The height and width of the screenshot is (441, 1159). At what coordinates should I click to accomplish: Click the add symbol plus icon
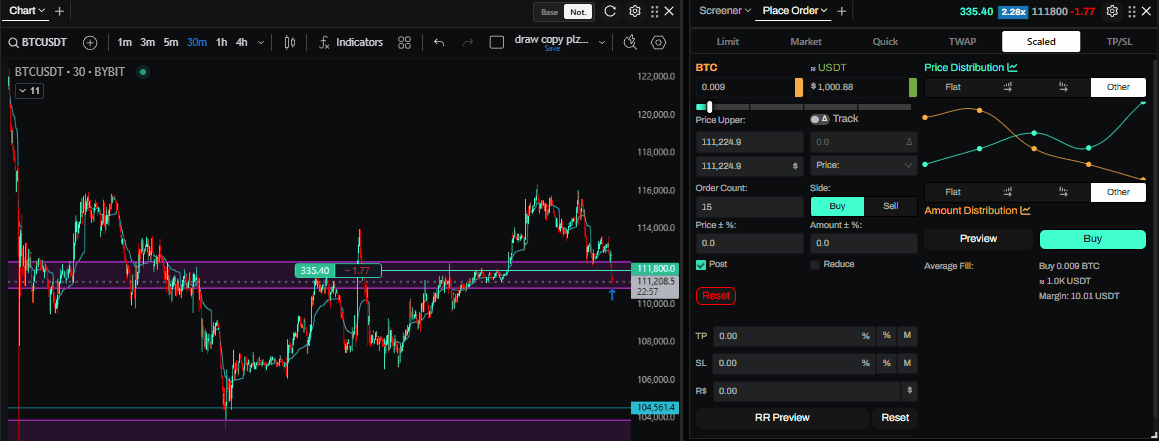point(90,43)
